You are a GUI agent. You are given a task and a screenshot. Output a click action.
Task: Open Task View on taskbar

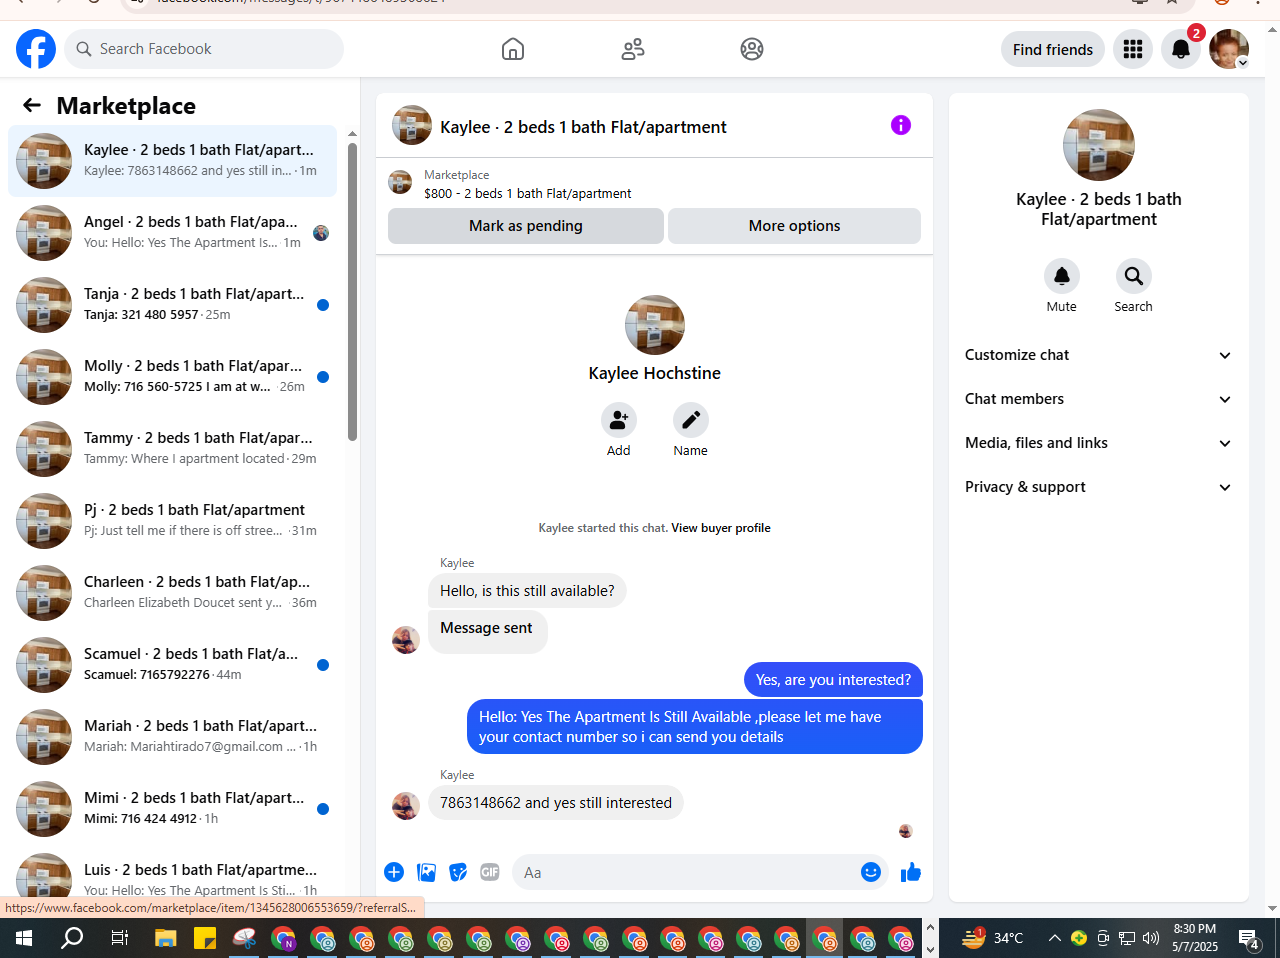click(120, 938)
